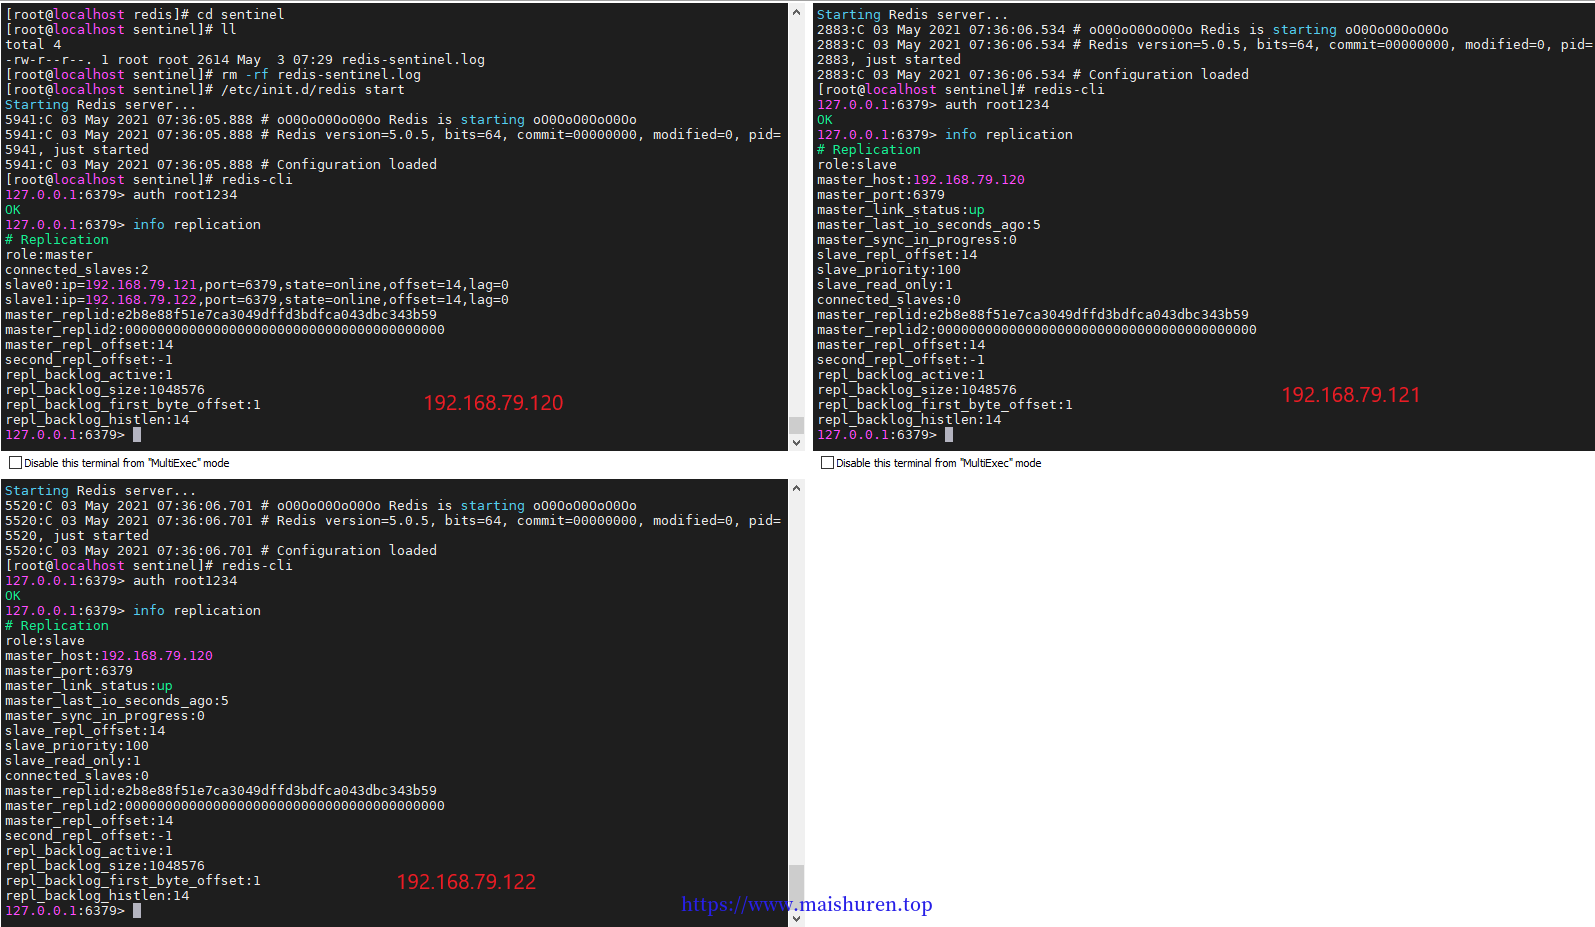Click 'master_link_status:up' in bottom-left terminal
This screenshot has width=1595, height=927.
pos(89,686)
